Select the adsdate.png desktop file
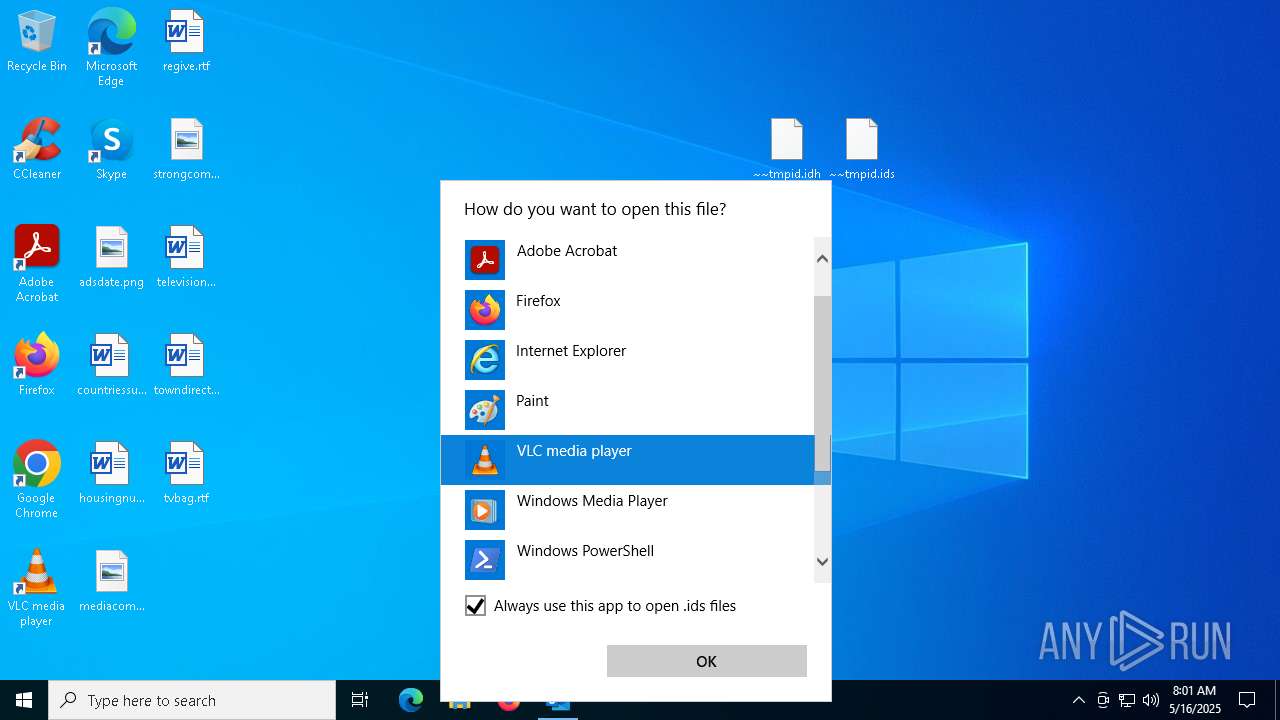The image size is (1280, 720). coord(111,258)
